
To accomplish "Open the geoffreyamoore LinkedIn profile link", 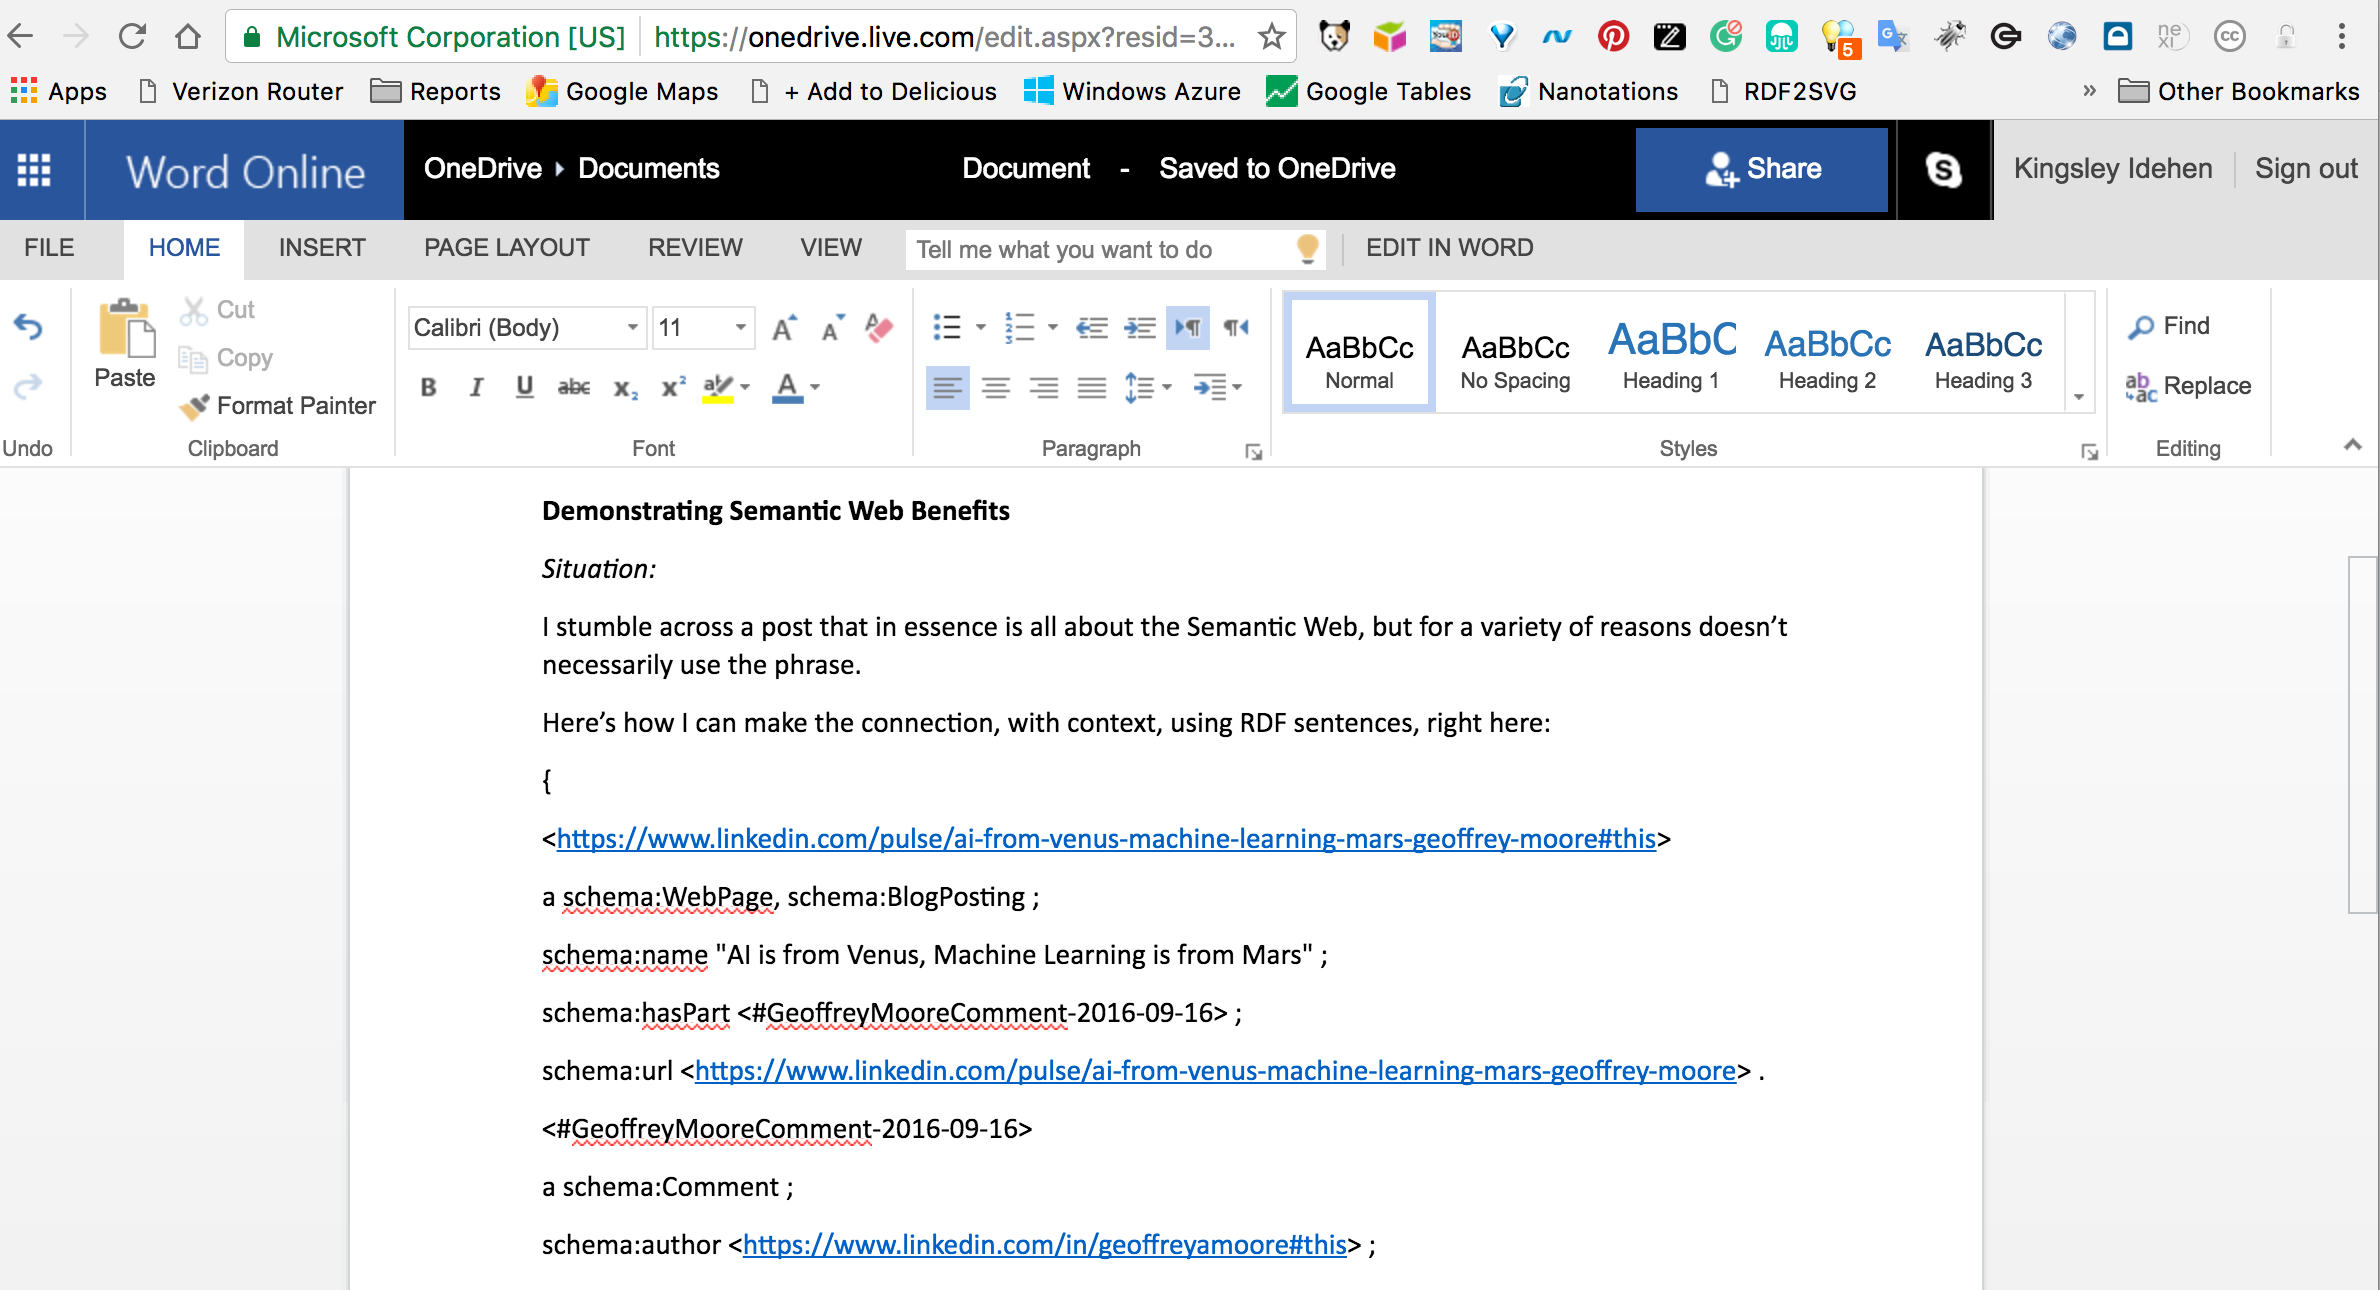I will tap(1045, 1245).
